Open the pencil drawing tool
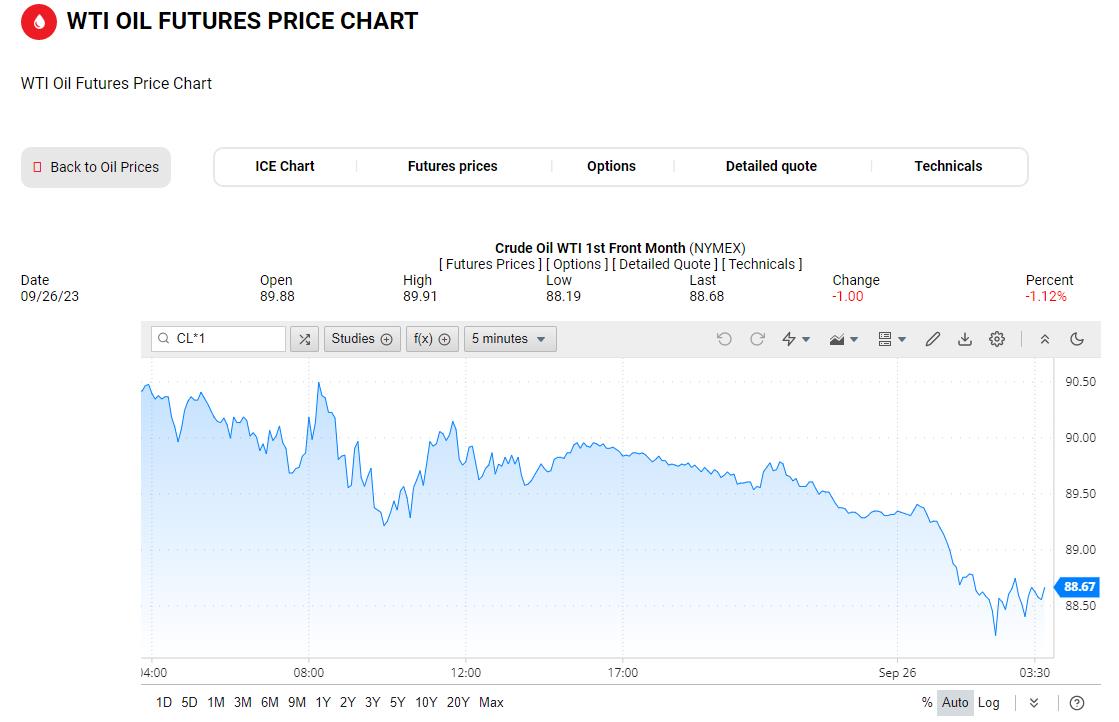Viewport: 1119px width, 722px height. [x=933, y=339]
